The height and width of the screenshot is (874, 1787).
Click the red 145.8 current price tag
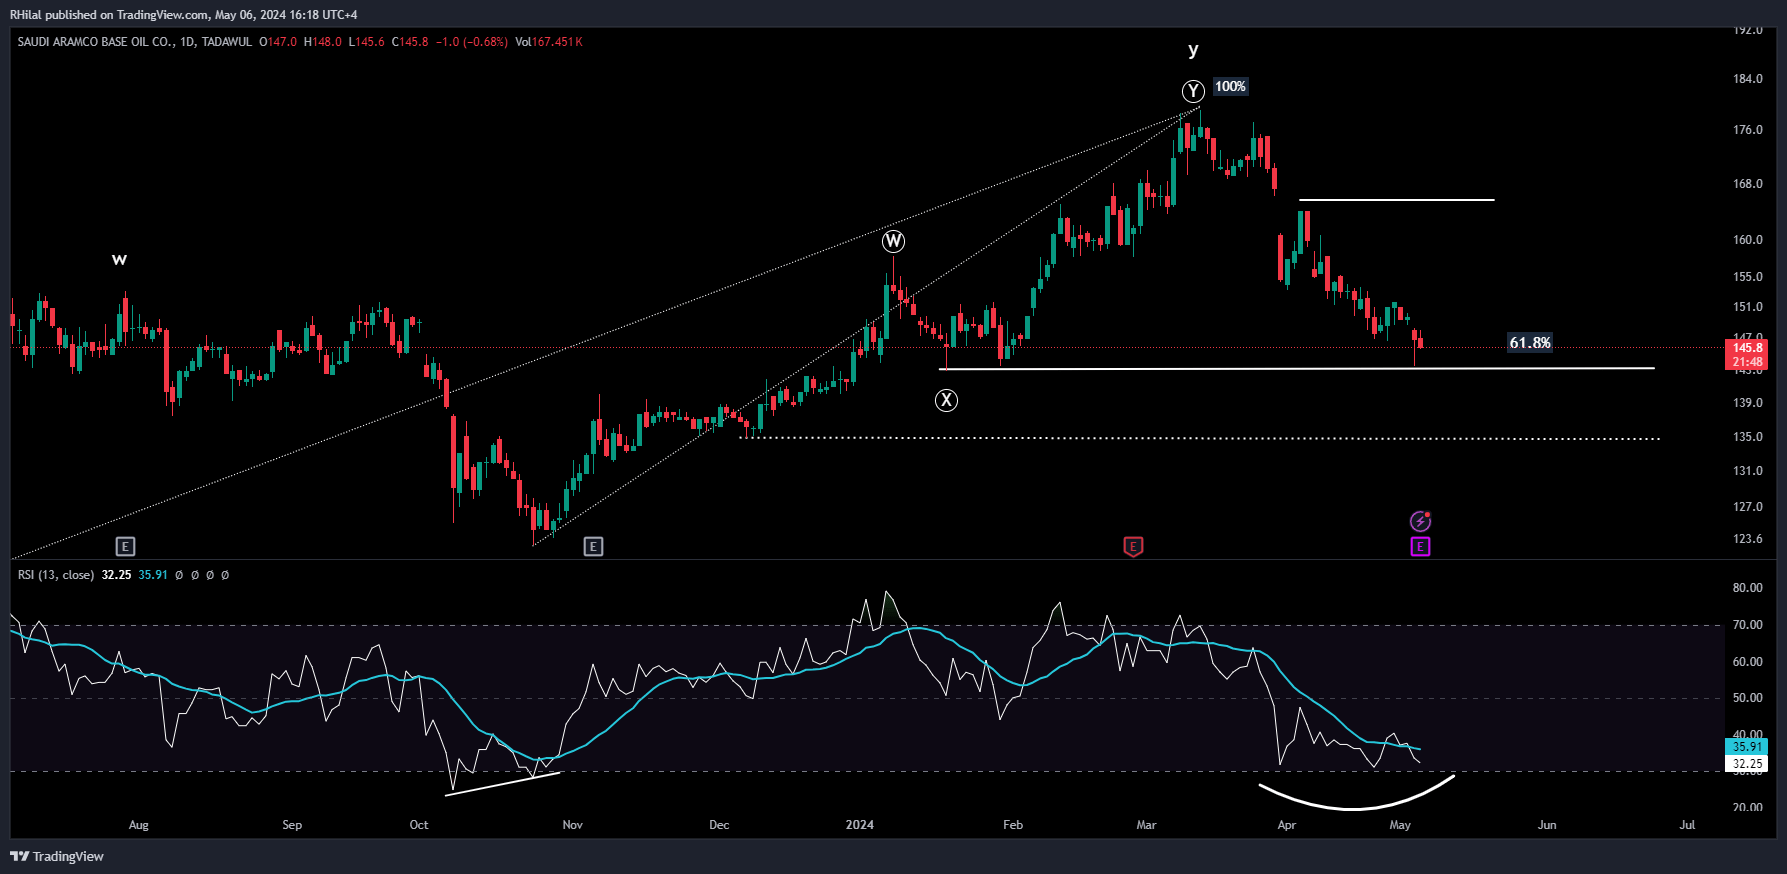point(1747,348)
